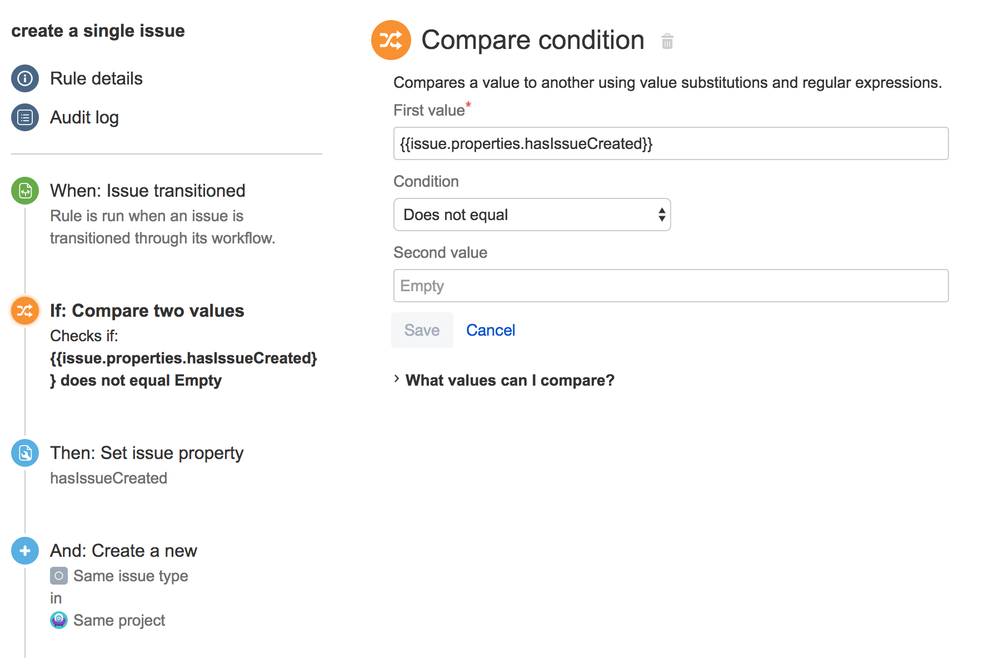999x658 pixels.
Task: Click the Cancel link
Action: 491,330
